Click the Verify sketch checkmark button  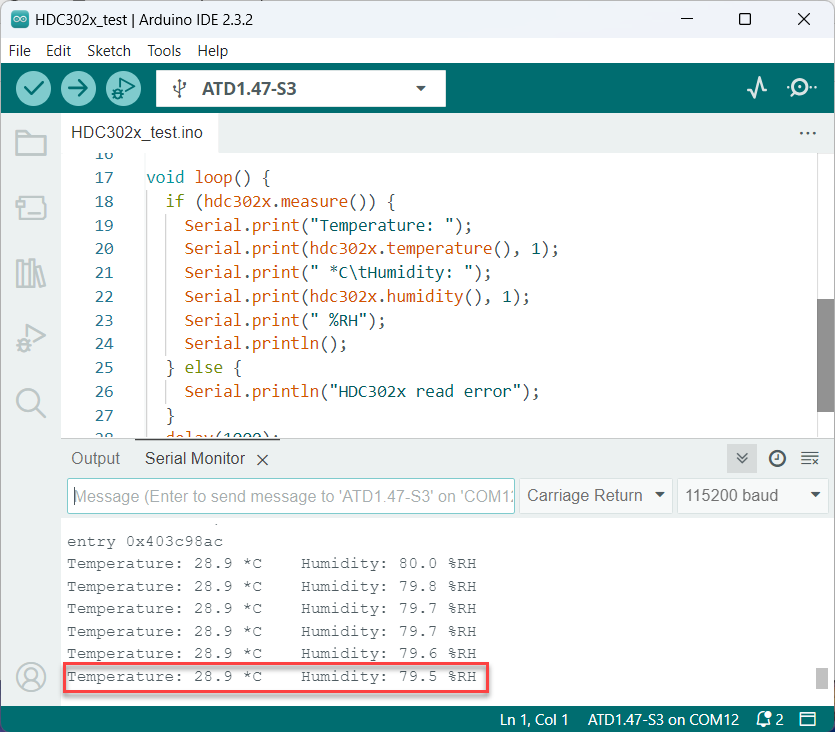34,88
